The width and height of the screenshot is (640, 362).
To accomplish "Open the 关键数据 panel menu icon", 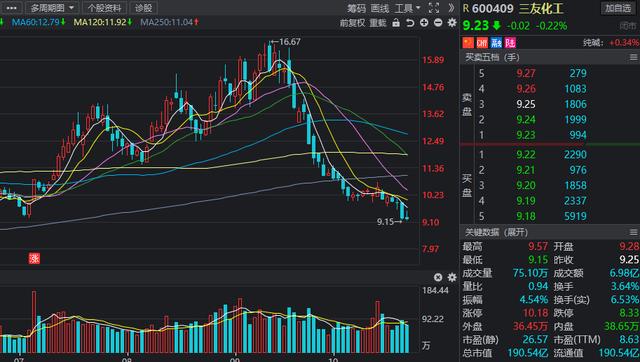I will click(633, 233).
